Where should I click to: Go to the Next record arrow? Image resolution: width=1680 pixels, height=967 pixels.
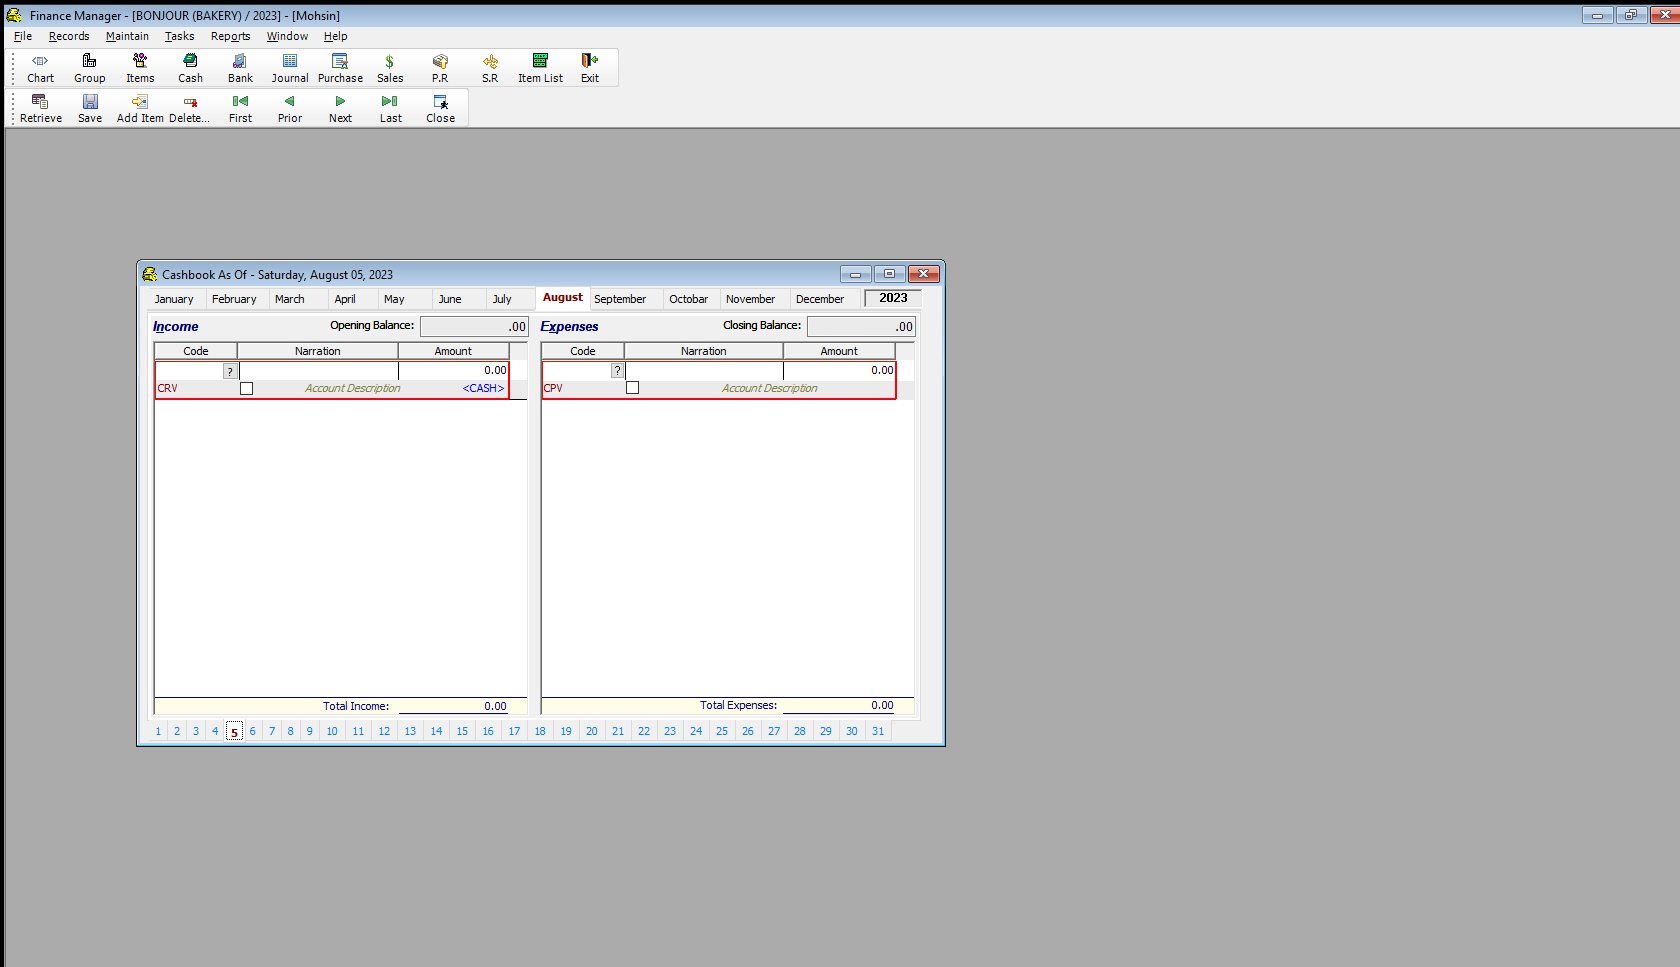click(x=340, y=107)
